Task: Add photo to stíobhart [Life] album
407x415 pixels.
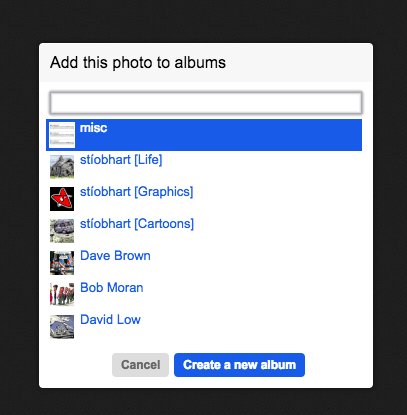Action: click(x=121, y=160)
